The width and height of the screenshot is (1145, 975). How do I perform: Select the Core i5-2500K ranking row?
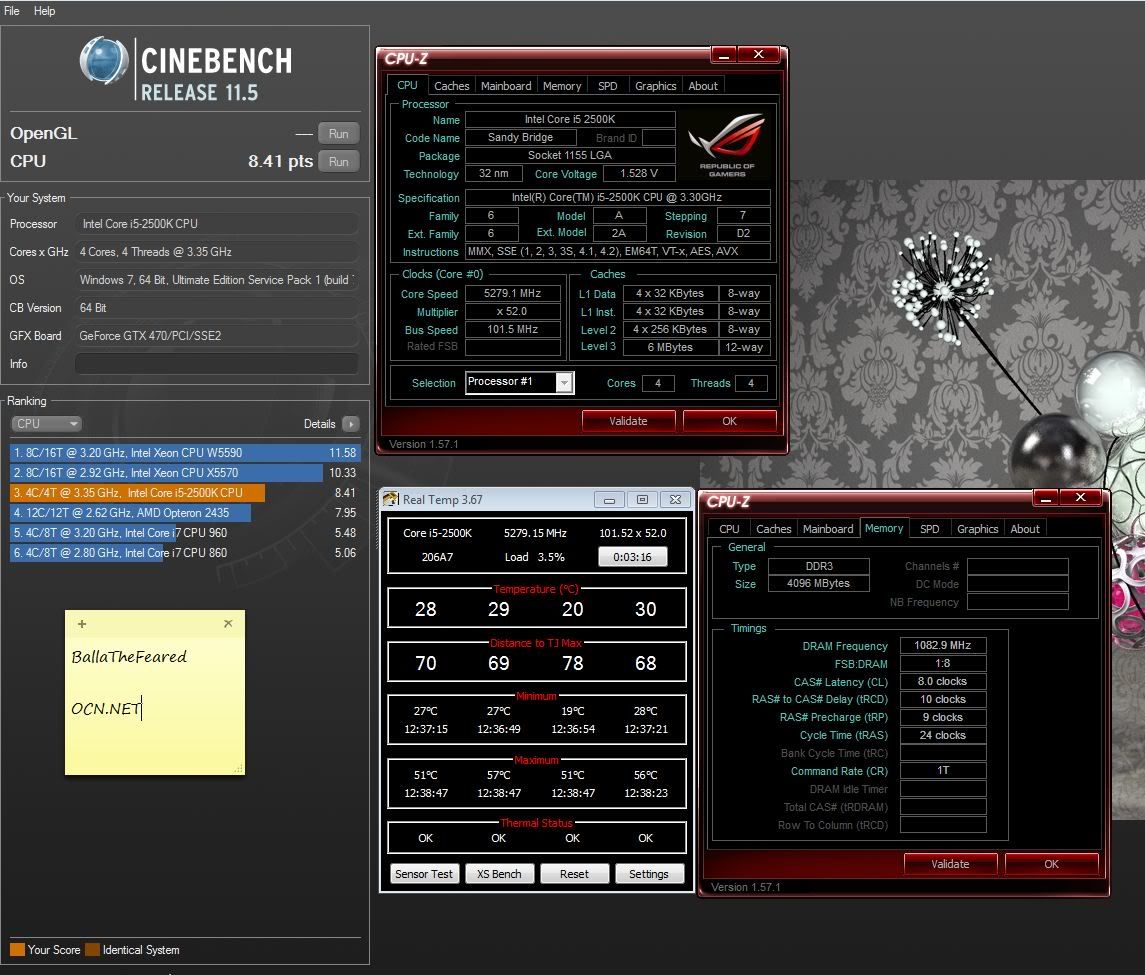185,493
